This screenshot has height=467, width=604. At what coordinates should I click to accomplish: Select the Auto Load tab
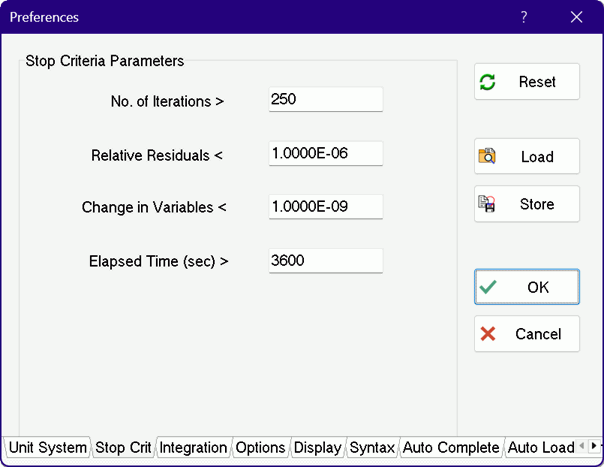click(x=541, y=448)
